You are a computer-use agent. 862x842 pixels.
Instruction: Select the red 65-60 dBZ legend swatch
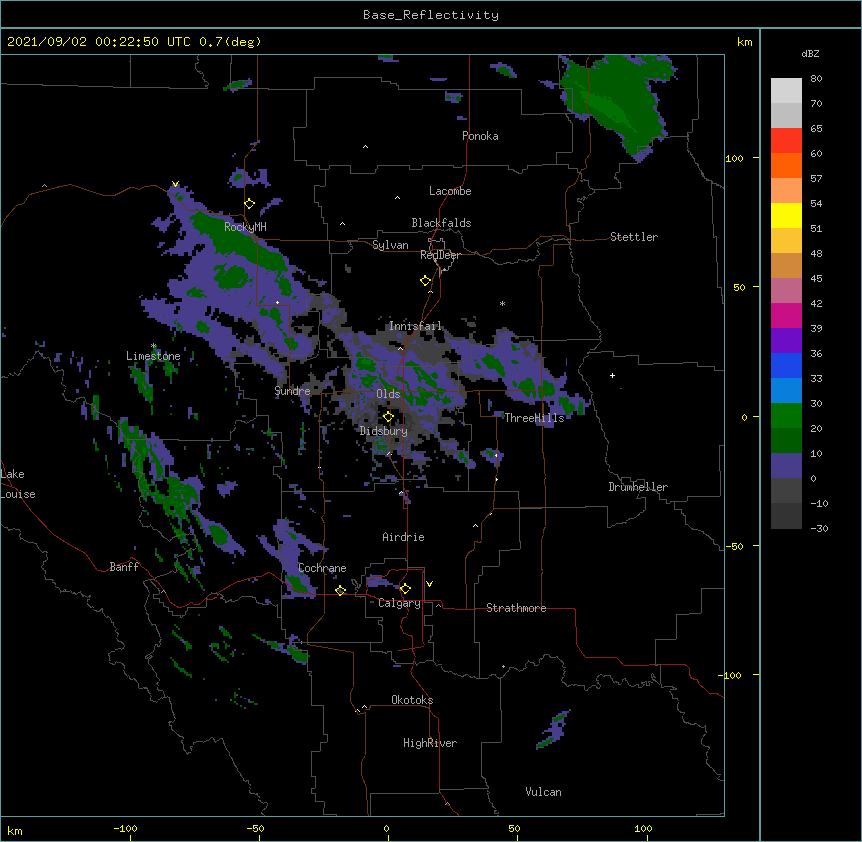click(786, 141)
